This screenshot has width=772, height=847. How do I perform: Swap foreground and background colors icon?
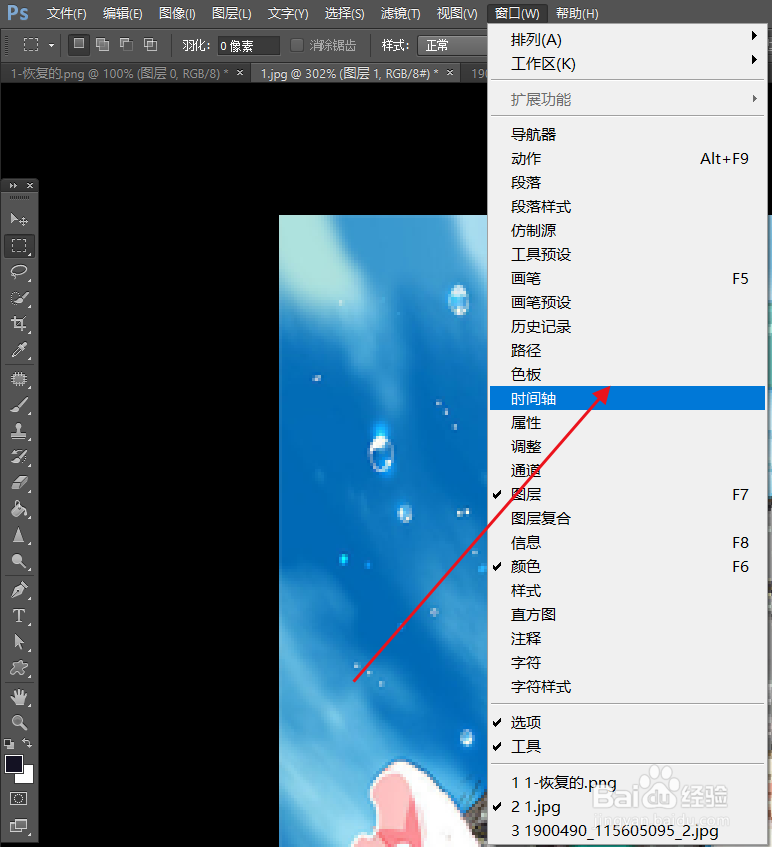(27, 743)
